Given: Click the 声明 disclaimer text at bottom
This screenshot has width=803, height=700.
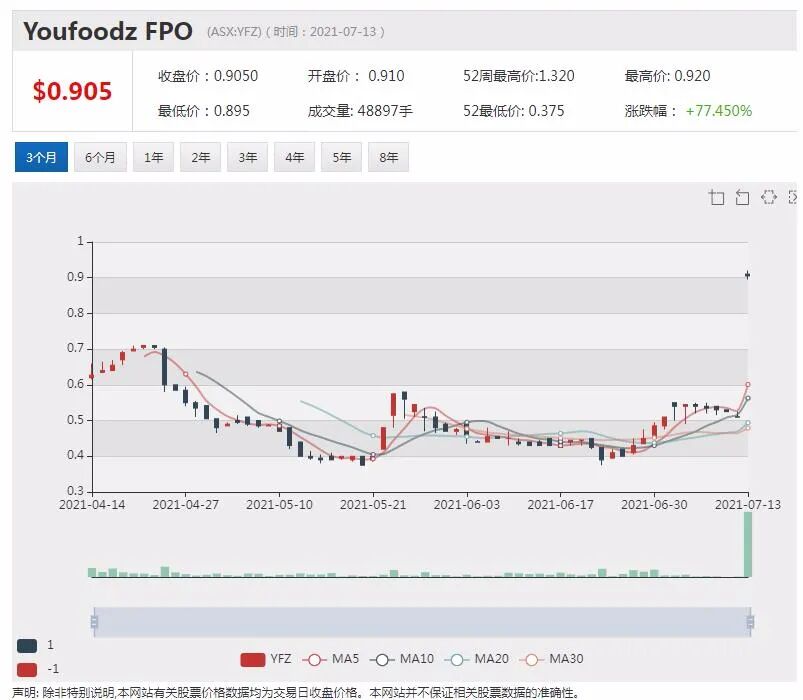Looking at the screenshot, I should pyautogui.click(x=296, y=693).
